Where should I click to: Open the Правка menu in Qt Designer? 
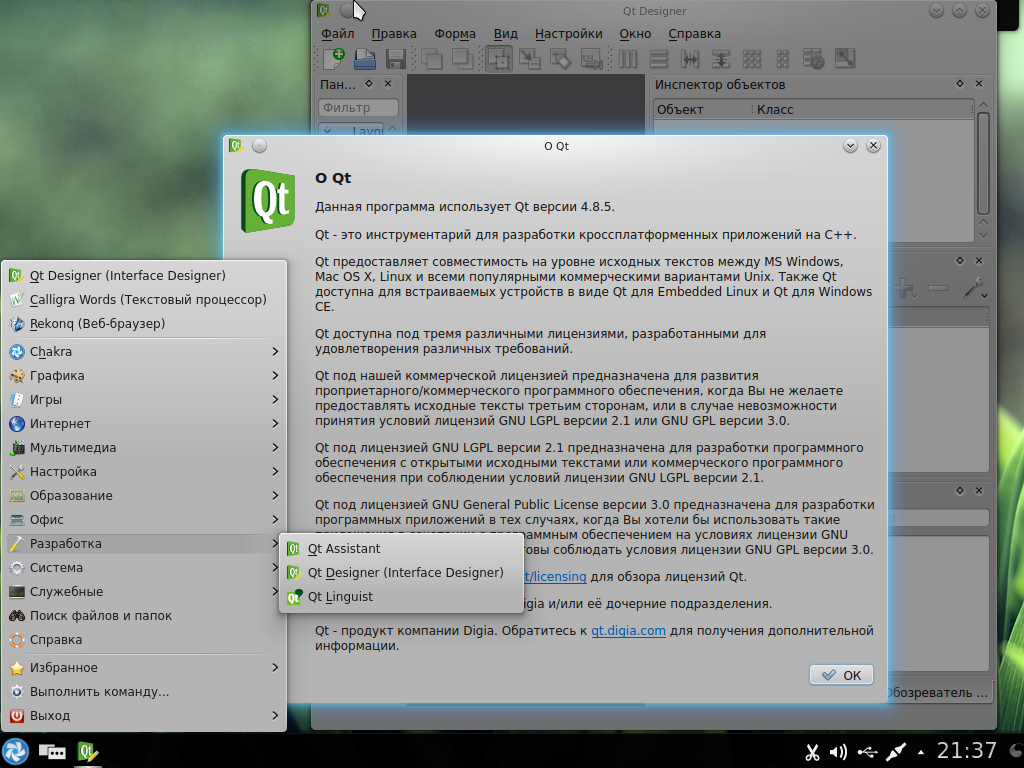[394, 34]
